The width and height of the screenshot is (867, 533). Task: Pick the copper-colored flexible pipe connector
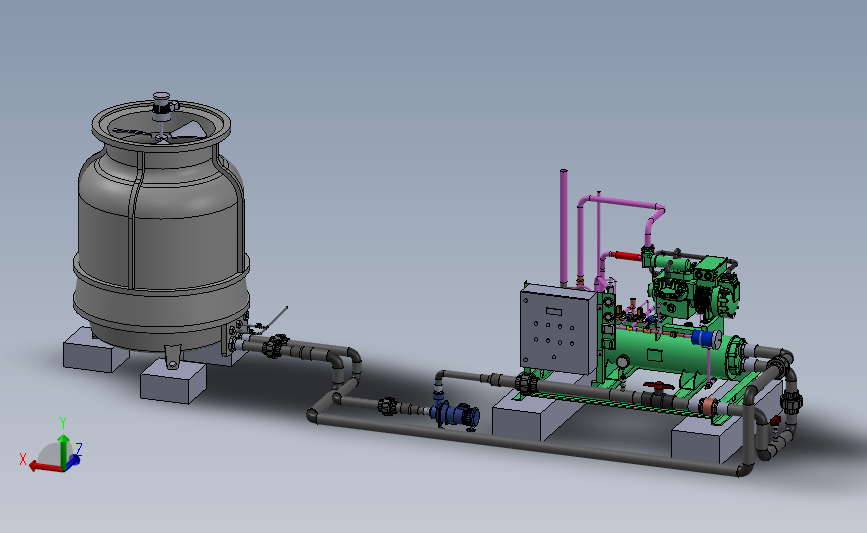[x=708, y=406]
